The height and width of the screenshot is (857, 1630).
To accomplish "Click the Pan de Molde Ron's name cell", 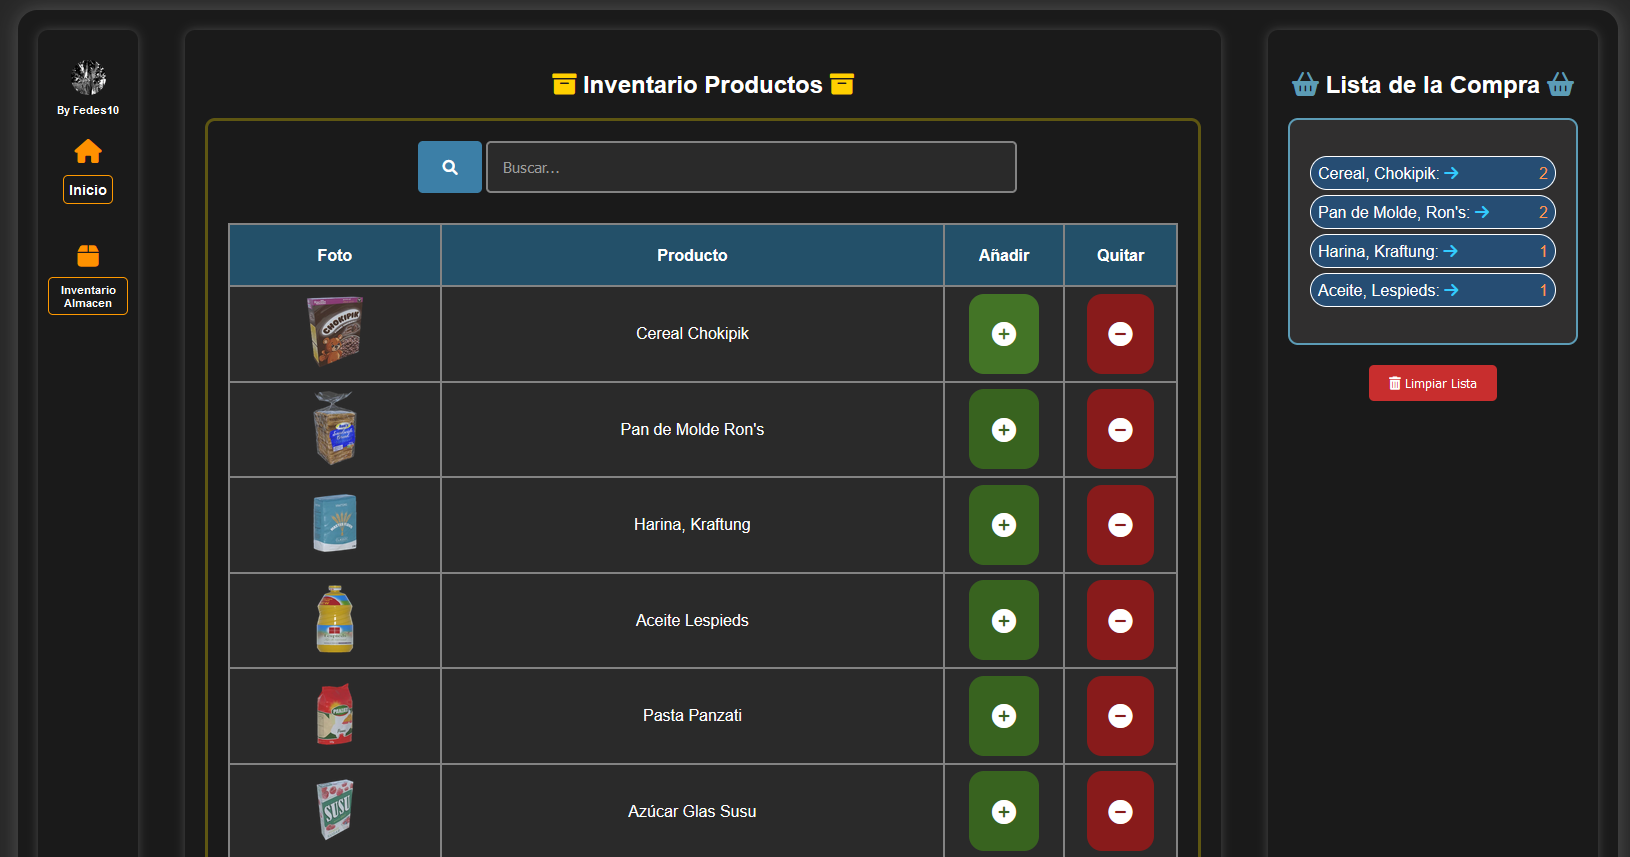I will (x=692, y=430).
